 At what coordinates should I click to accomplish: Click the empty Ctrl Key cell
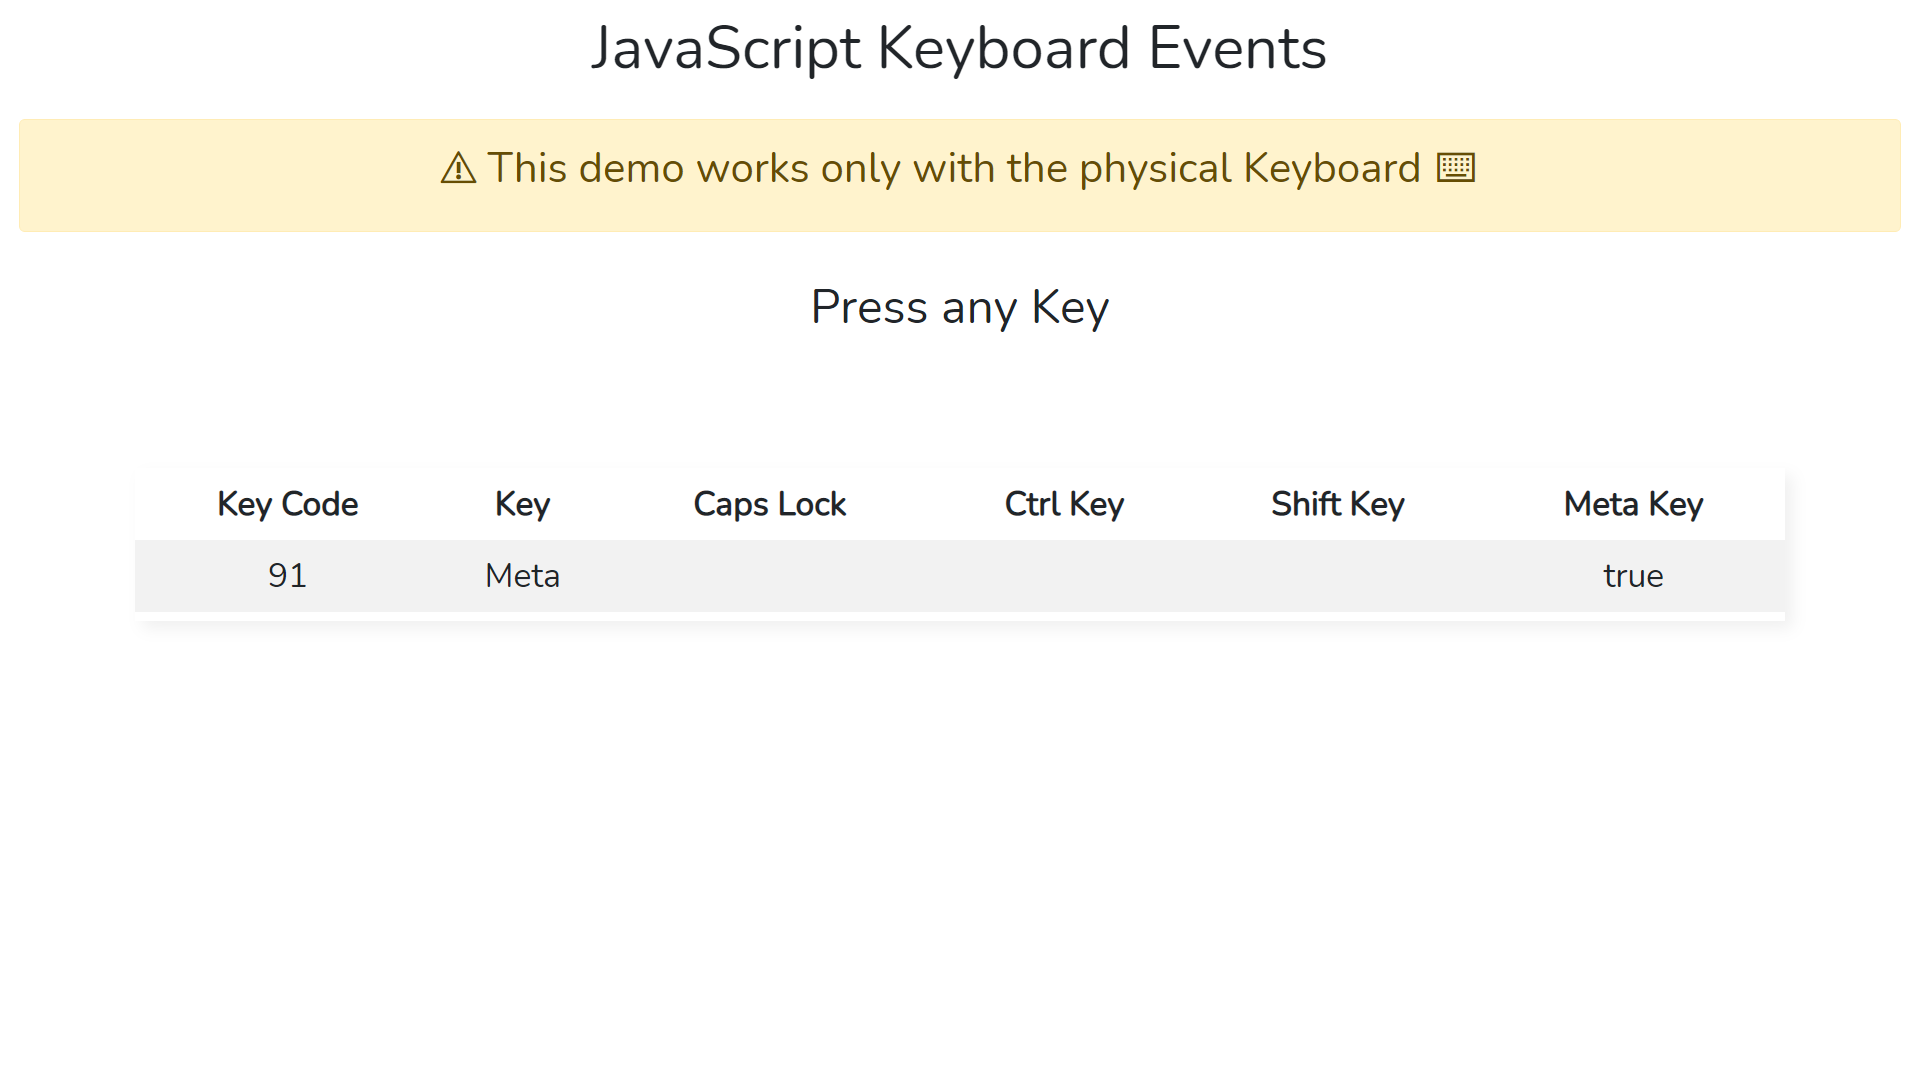[x=1064, y=576]
